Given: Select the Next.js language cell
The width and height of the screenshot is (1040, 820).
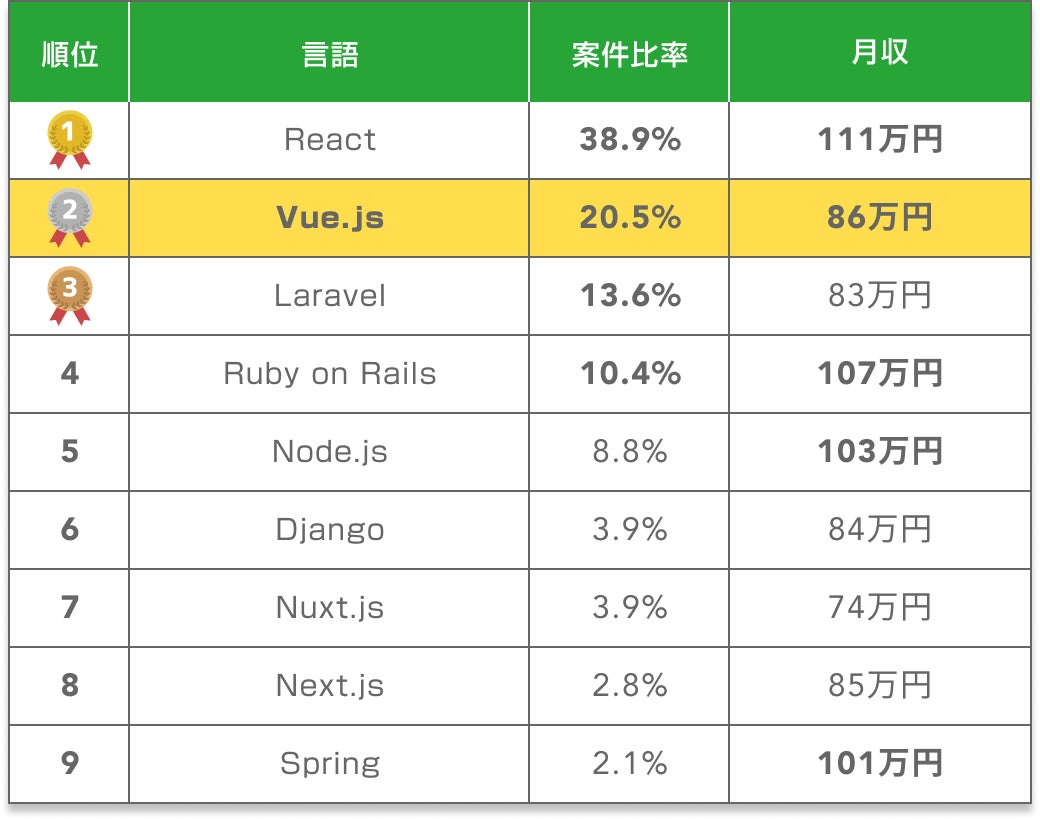Looking at the screenshot, I should tap(330, 686).
